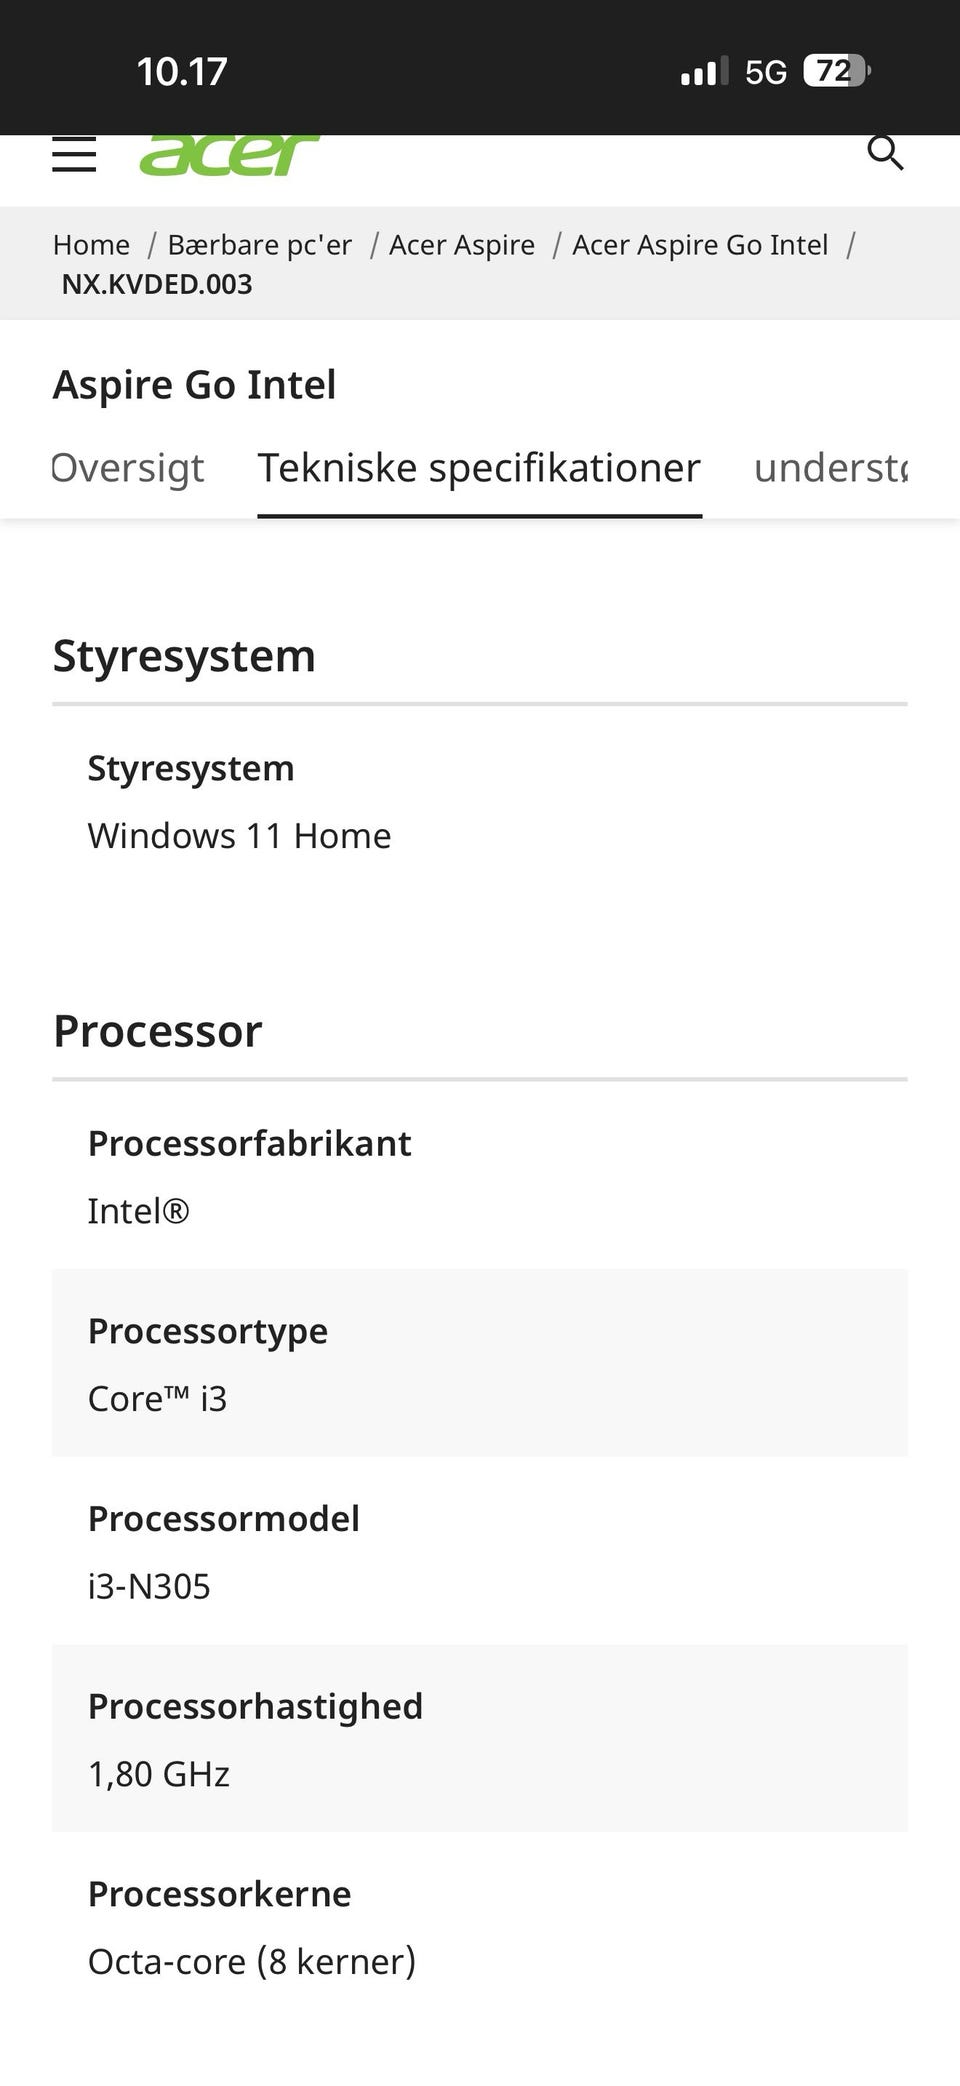Image resolution: width=960 pixels, height=2086 pixels.
Task: Navigate to the Acer Aspire breadcrumb
Action: tap(462, 245)
